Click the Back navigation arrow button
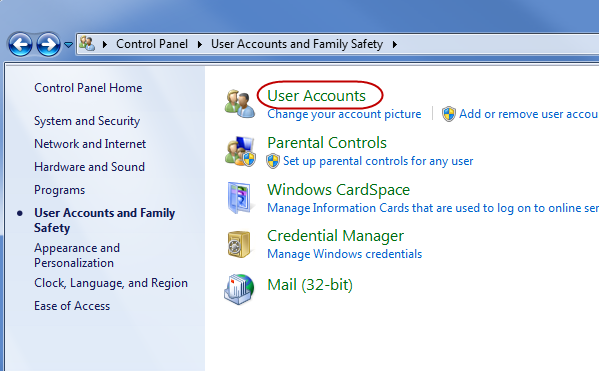 click(20, 44)
